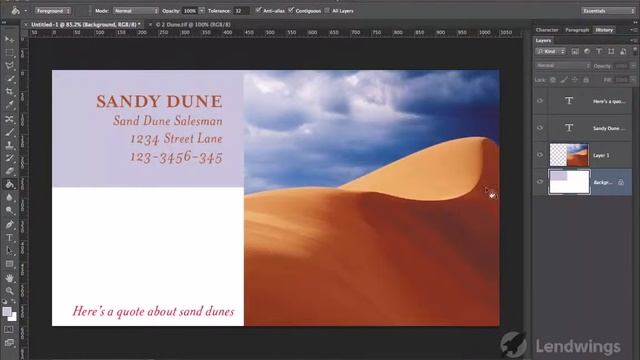Viewport: 640px width, 360px height.
Task: Toggle the Contiguous checkbox
Action: pyautogui.click(x=291, y=10)
